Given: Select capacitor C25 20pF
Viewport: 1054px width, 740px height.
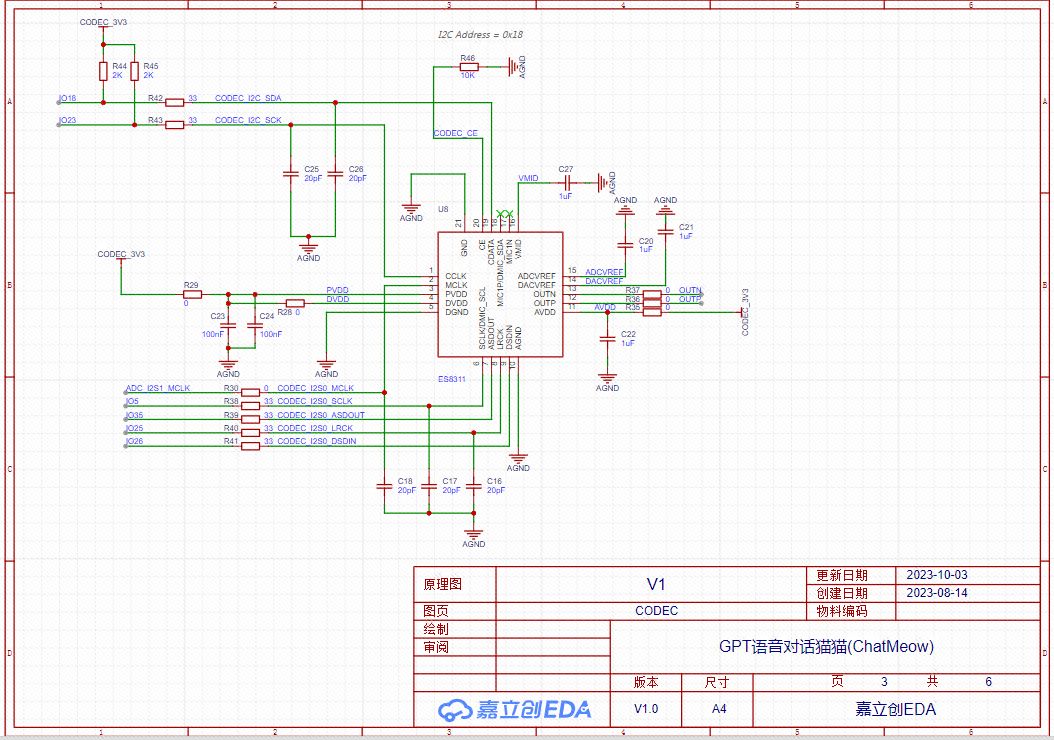Looking at the screenshot, I should pos(290,174).
